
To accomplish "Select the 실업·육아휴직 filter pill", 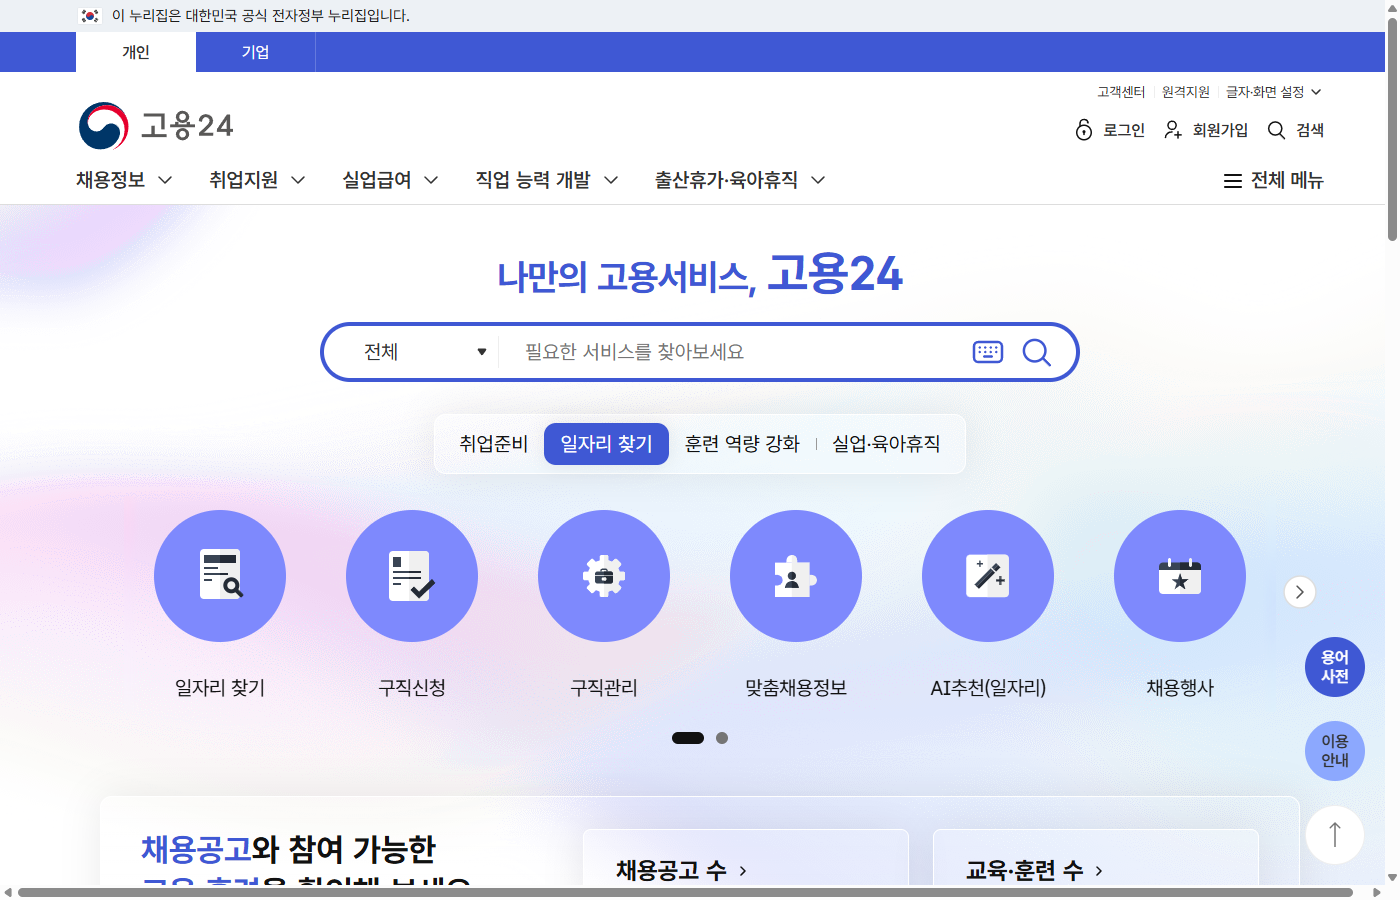I will [886, 443].
